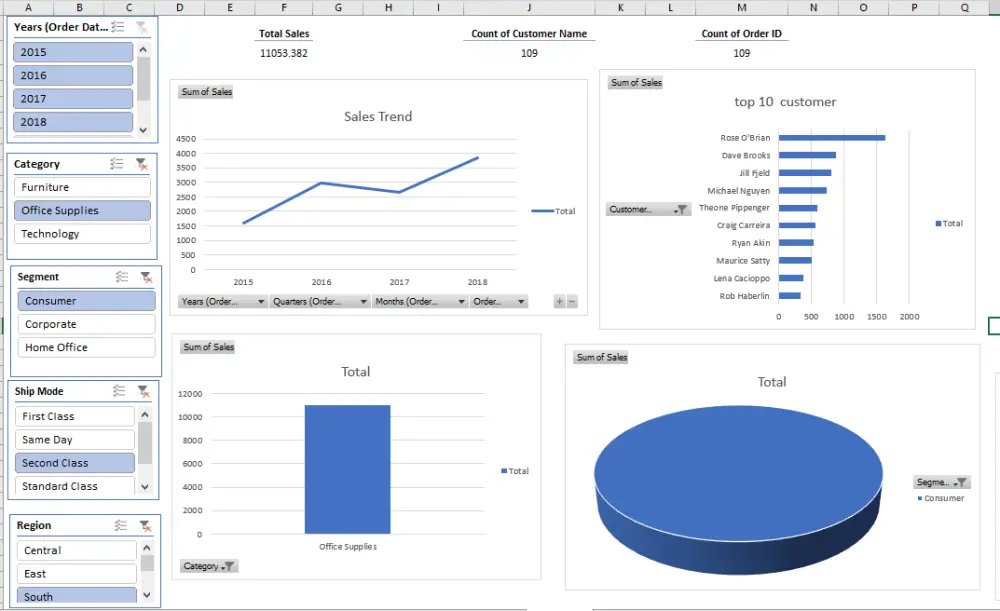
Task: Click Sum of Sales button on pie chart
Action: click(x=600, y=355)
